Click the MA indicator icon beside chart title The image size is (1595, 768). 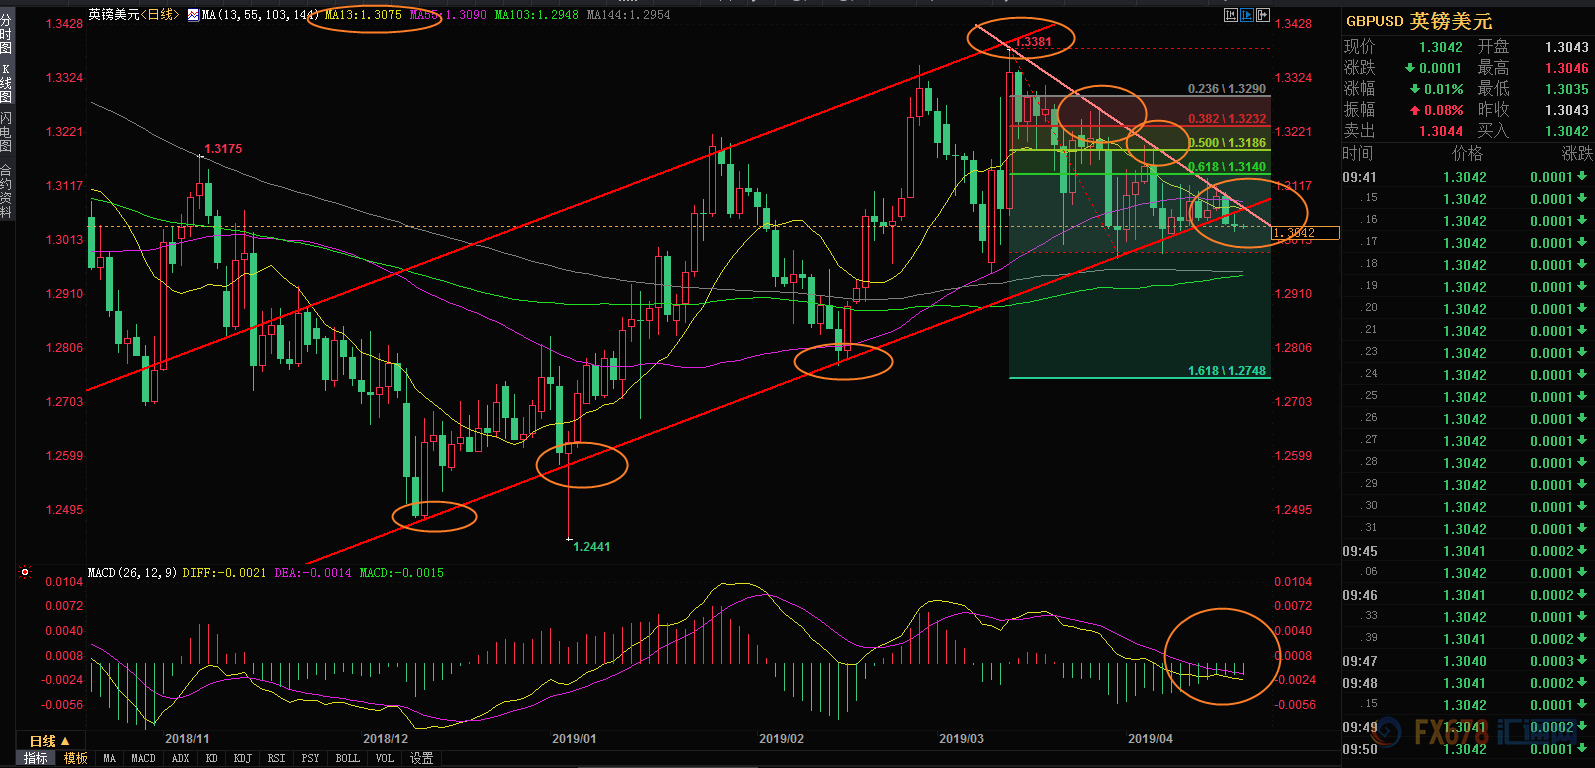193,15
